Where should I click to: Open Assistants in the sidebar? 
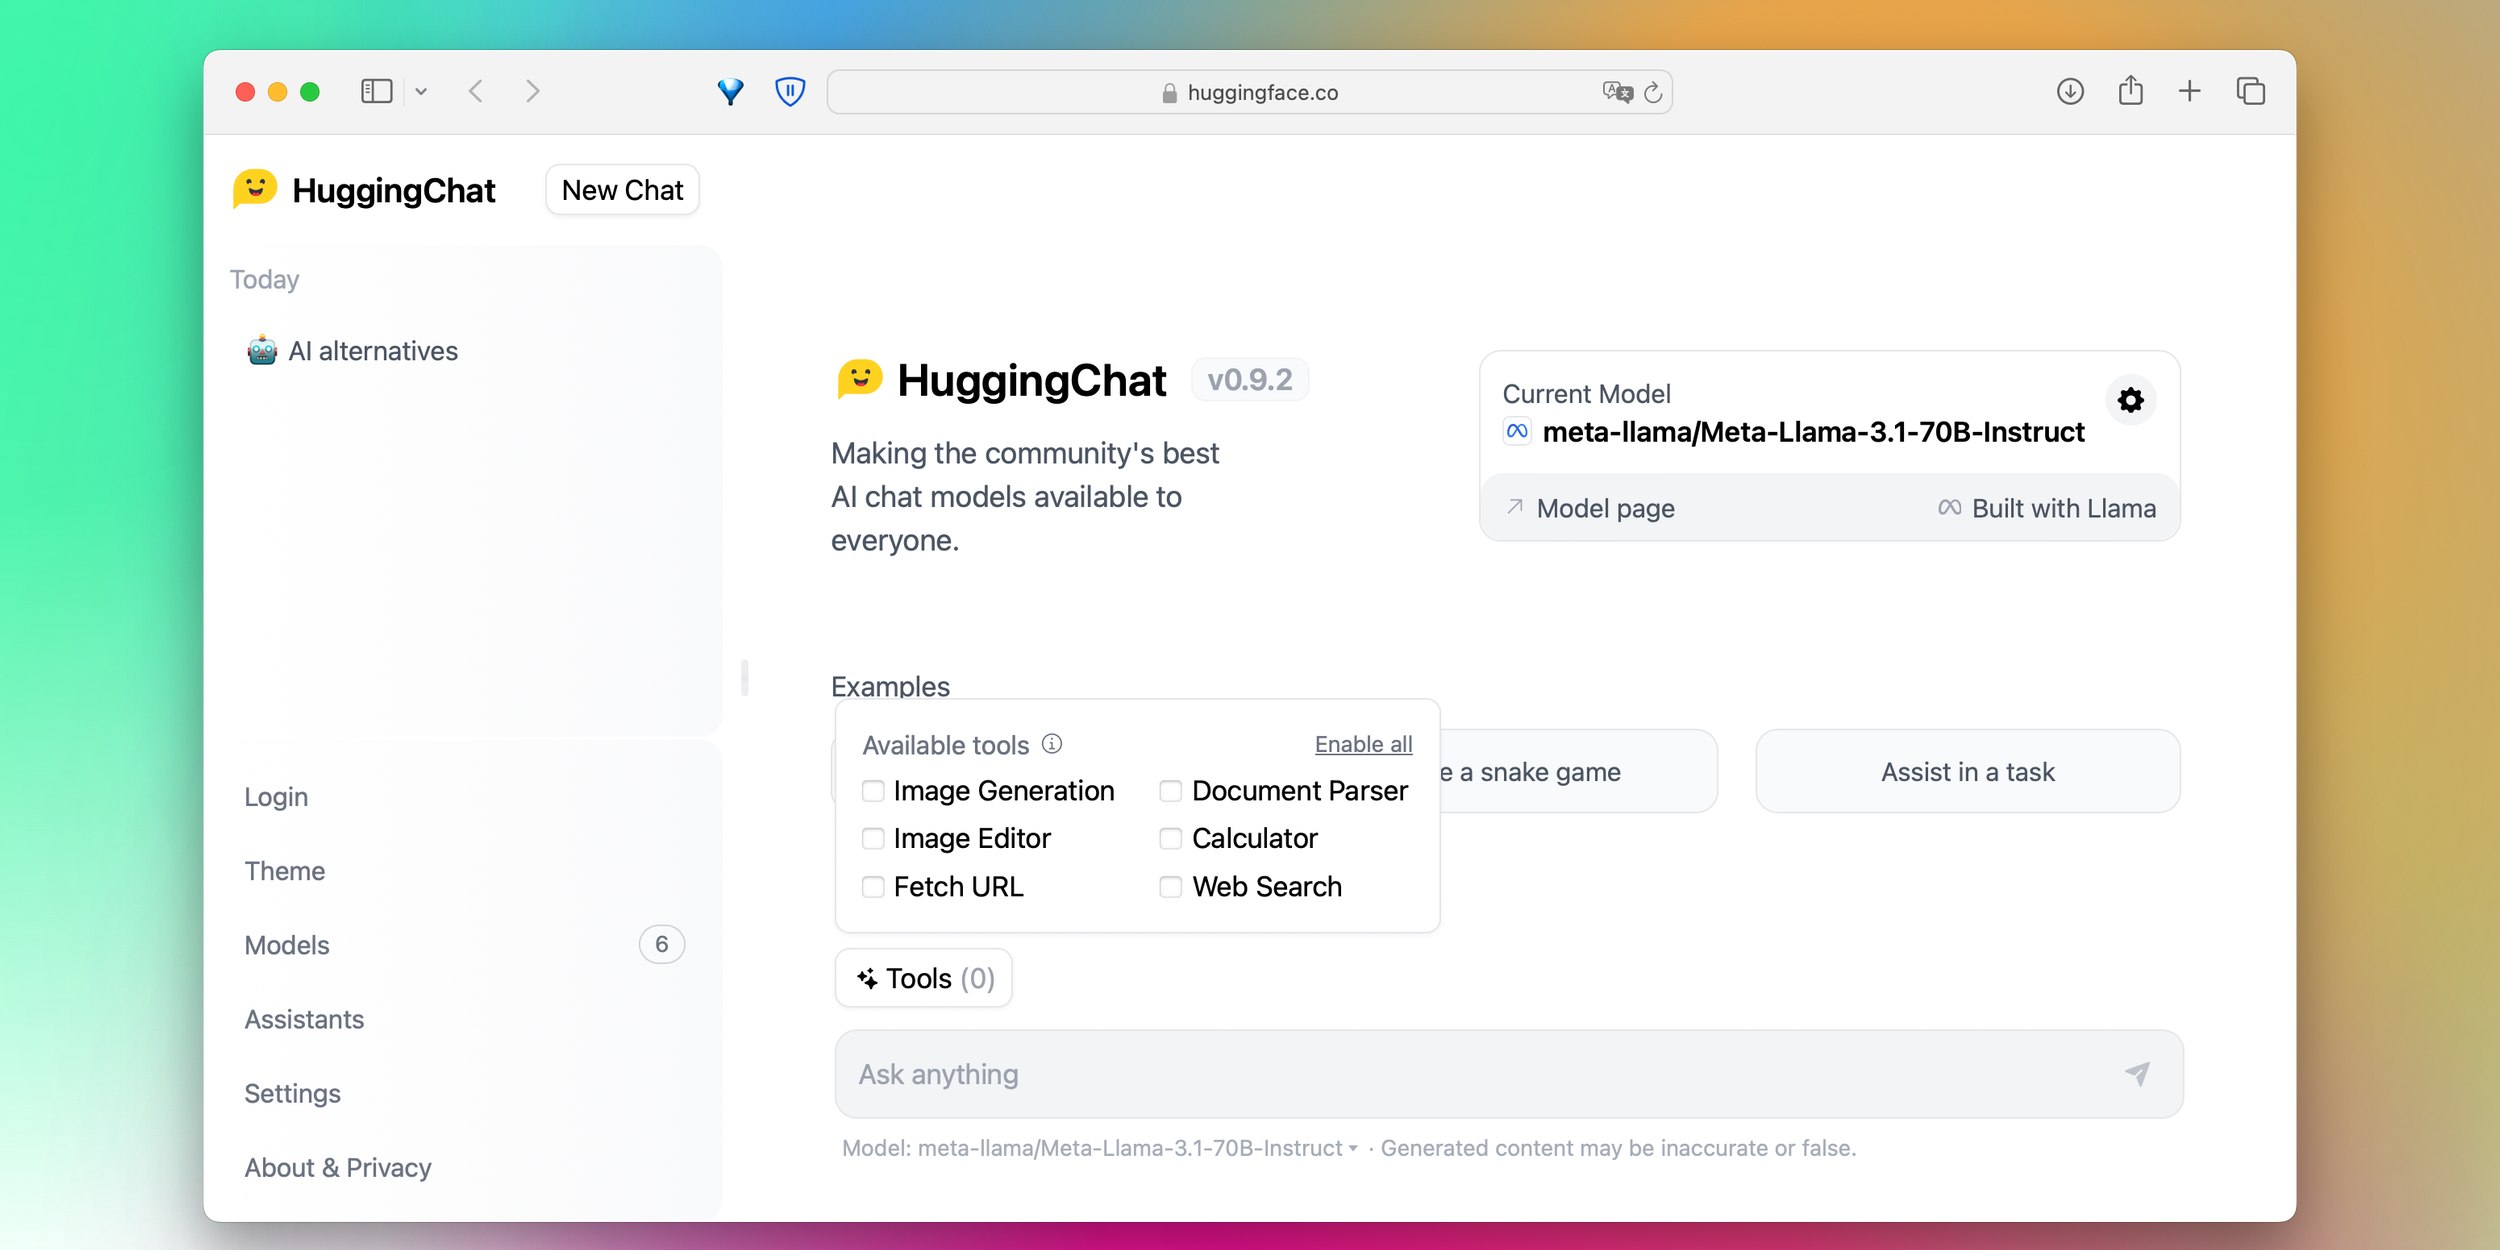[x=304, y=1019]
